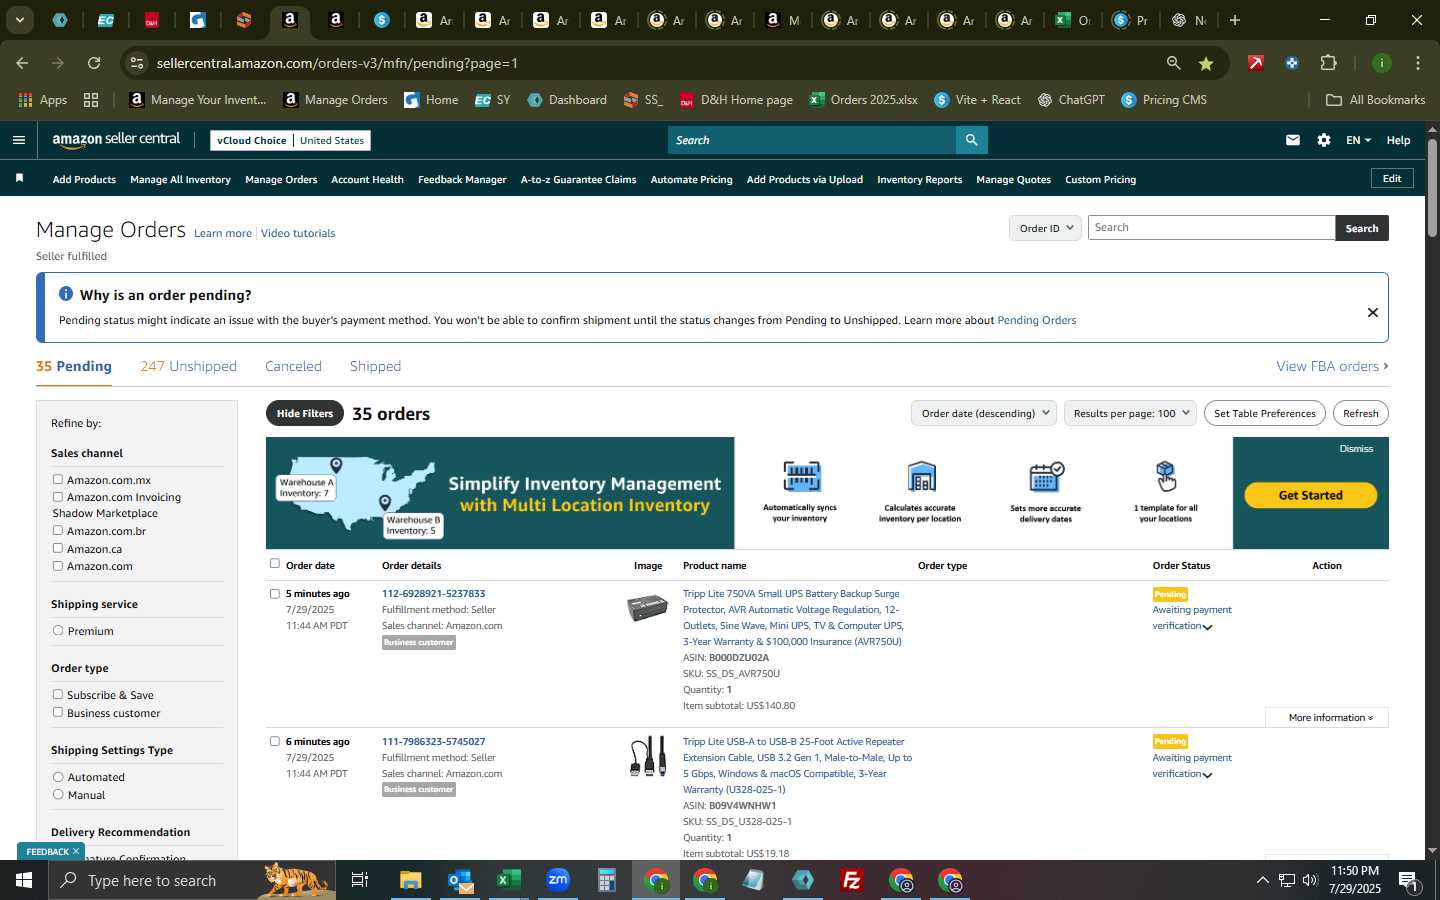The height and width of the screenshot is (900, 1440).
Task: Open Feedback Manager in nav bar
Action: pos(462,180)
